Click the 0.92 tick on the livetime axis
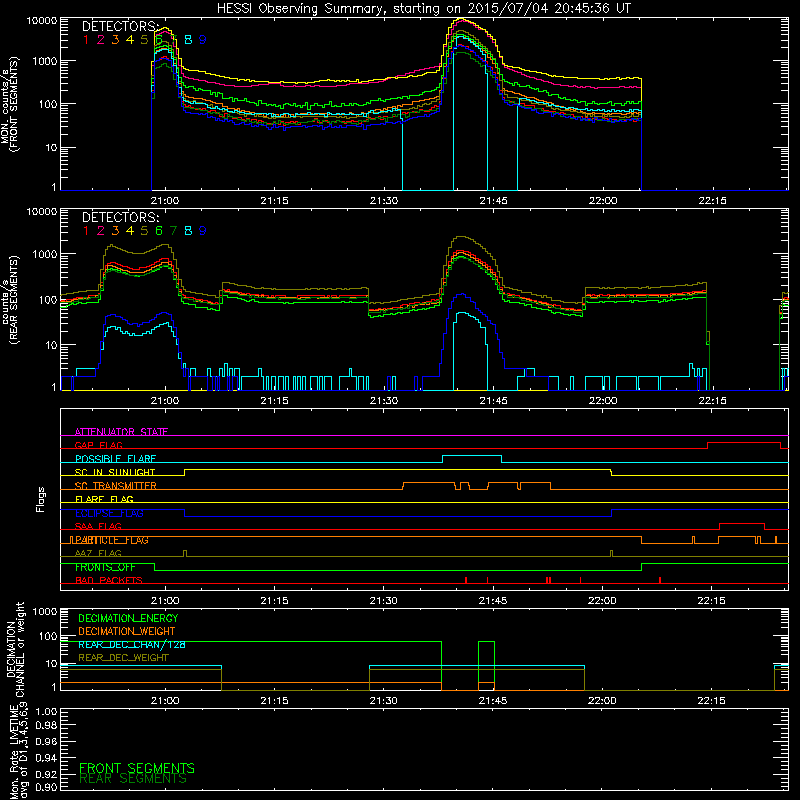This screenshot has height=800, width=800. [x=46, y=774]
